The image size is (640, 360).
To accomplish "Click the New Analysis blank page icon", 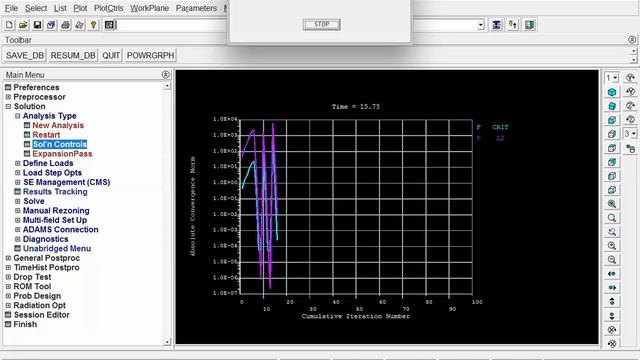I will tap(9, 25).
